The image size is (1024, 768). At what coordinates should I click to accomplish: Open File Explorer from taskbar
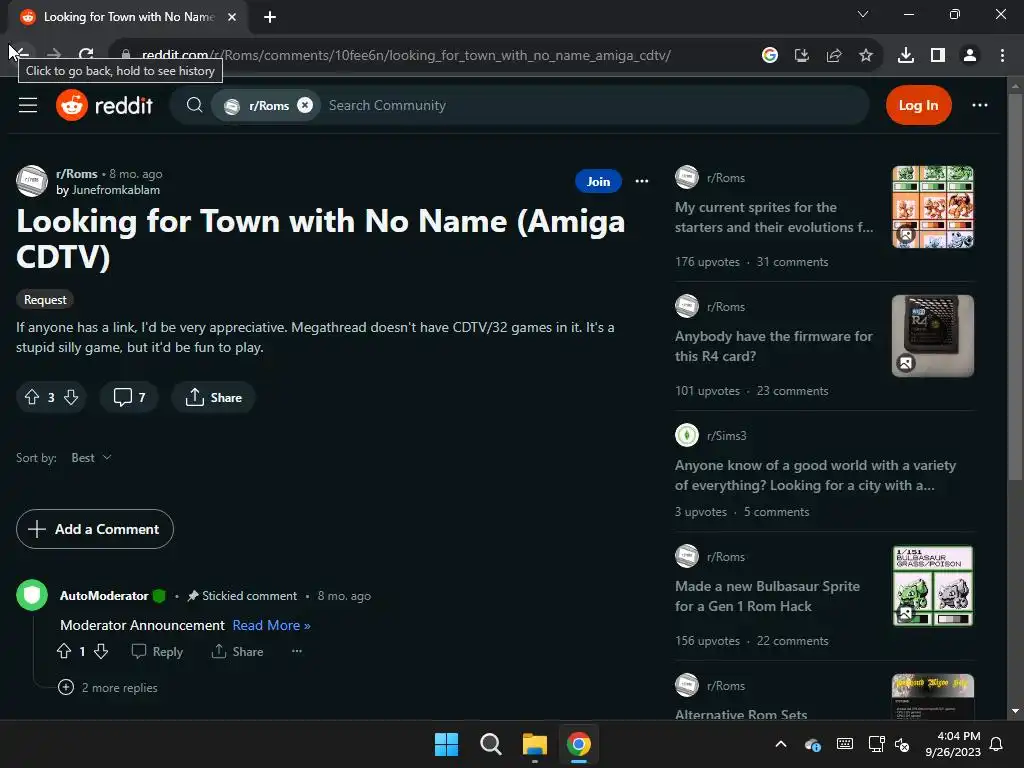(x=535, y=744)
